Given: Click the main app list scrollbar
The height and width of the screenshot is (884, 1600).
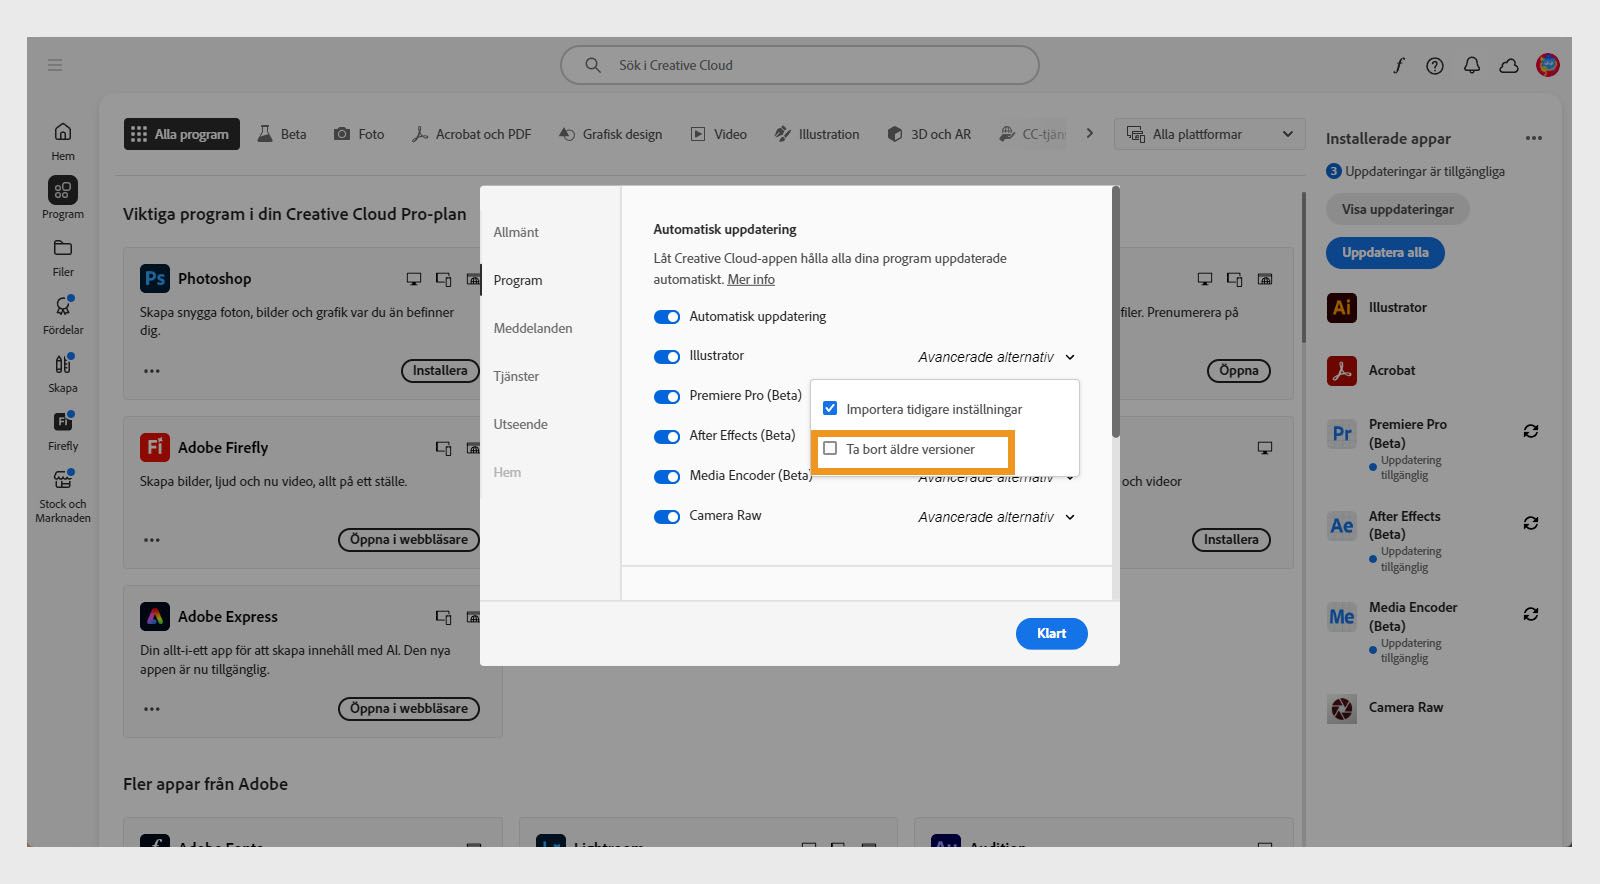Looking at the screenshot, I should tap(1304, 268).
